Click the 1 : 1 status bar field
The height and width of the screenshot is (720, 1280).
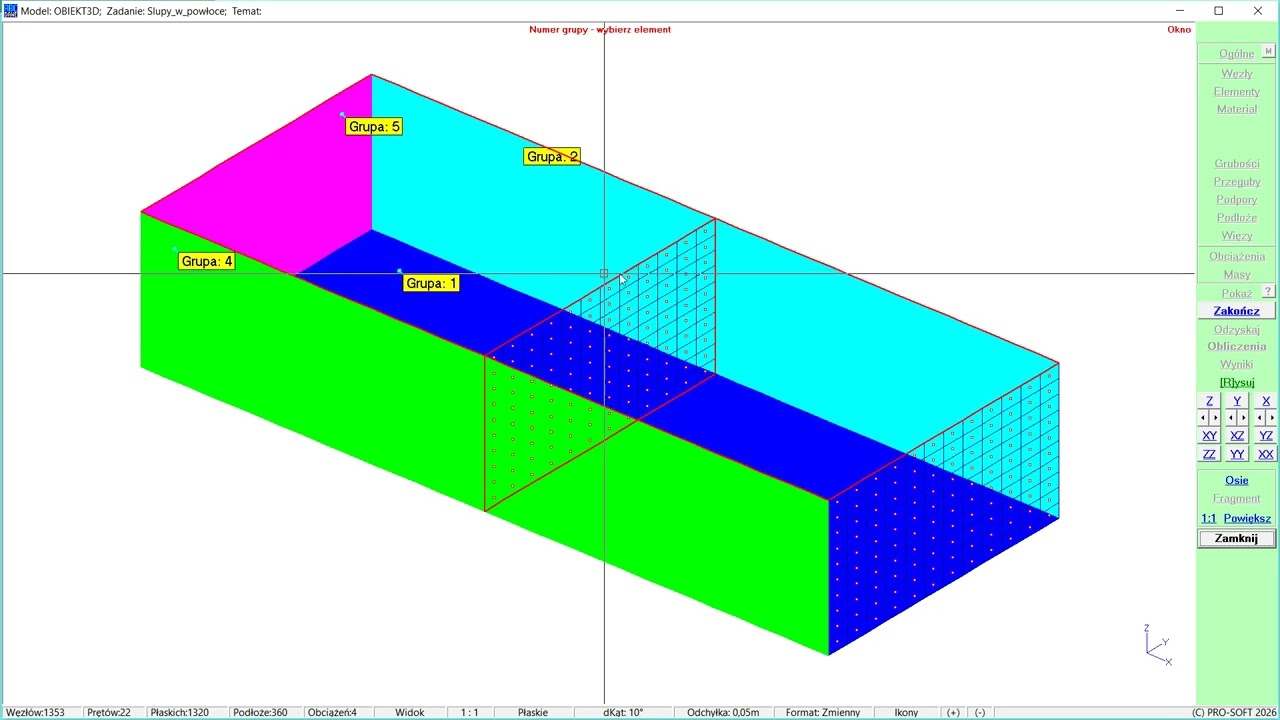469,712
